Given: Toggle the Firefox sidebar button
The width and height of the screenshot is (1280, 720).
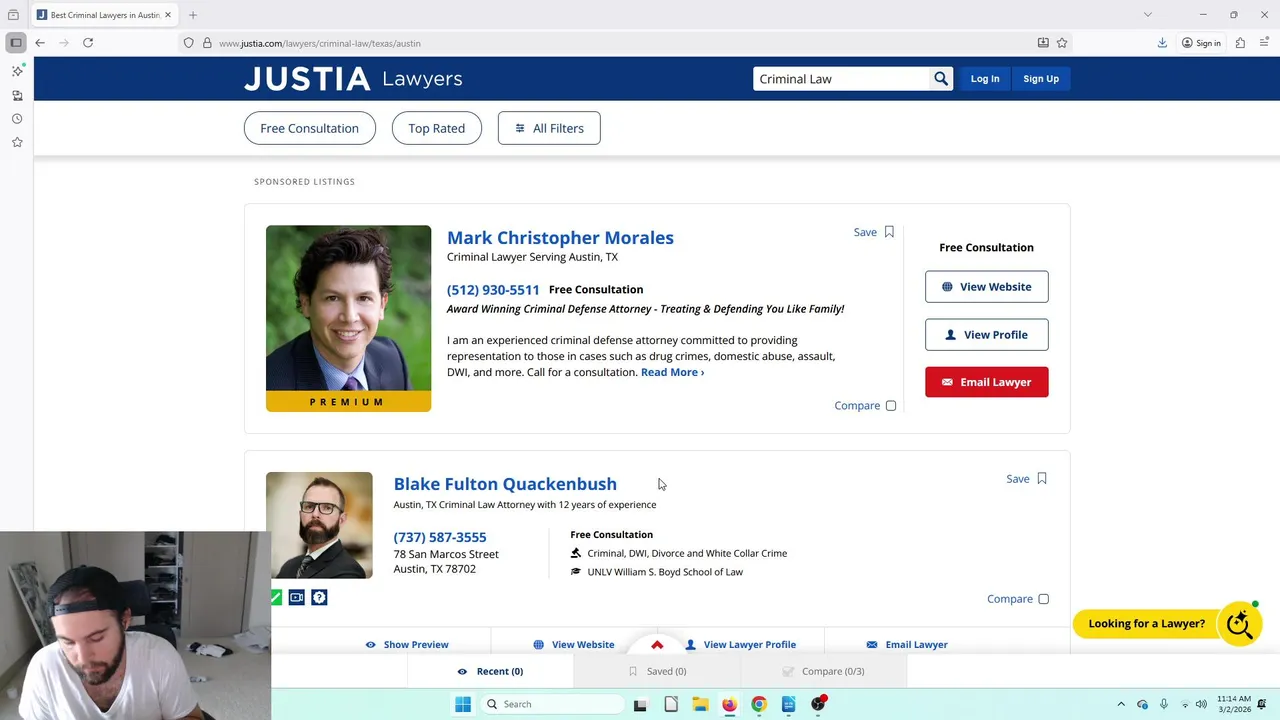Looking at the screenshot, I should [x=16, y=43].
